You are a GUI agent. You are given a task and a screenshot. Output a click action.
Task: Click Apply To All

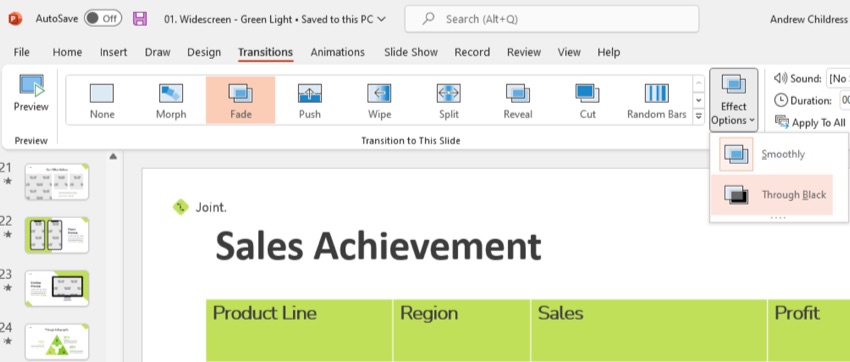click(x=810, y=122)
